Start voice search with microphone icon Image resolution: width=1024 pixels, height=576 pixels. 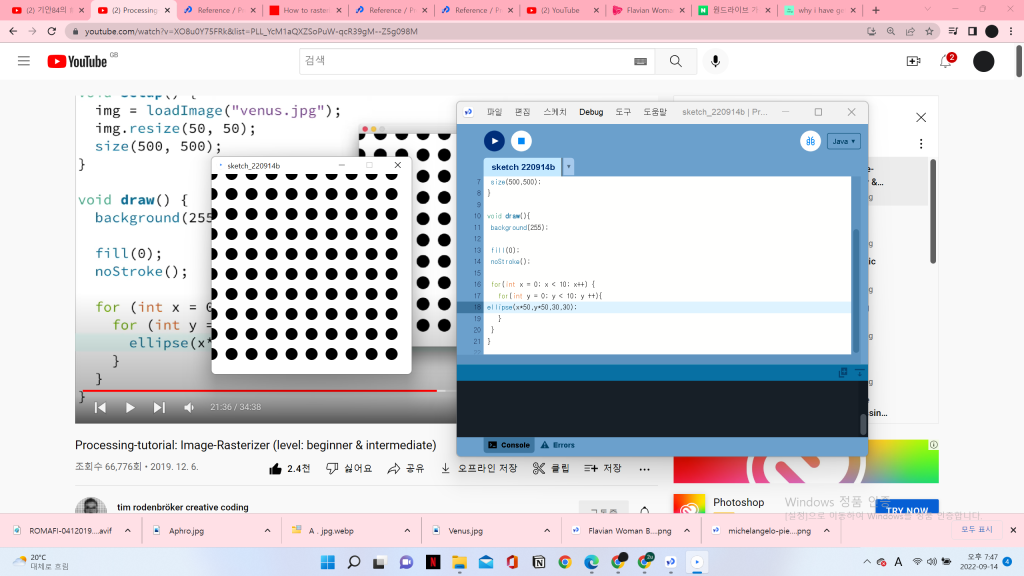click(716, 61)
